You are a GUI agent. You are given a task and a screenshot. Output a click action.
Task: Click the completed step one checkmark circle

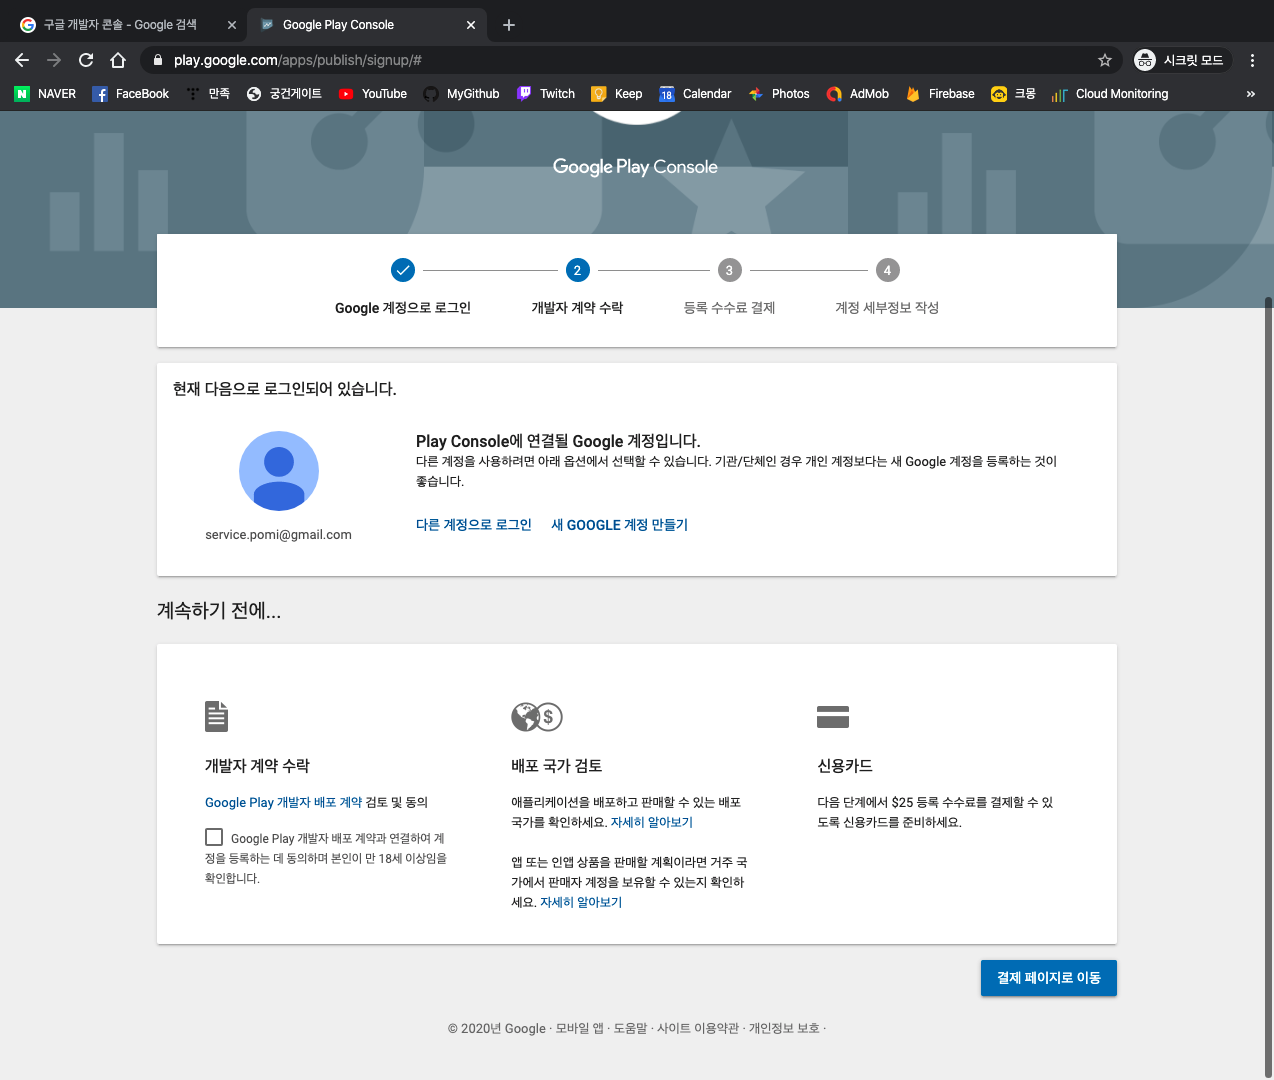[x=402, y=270]
